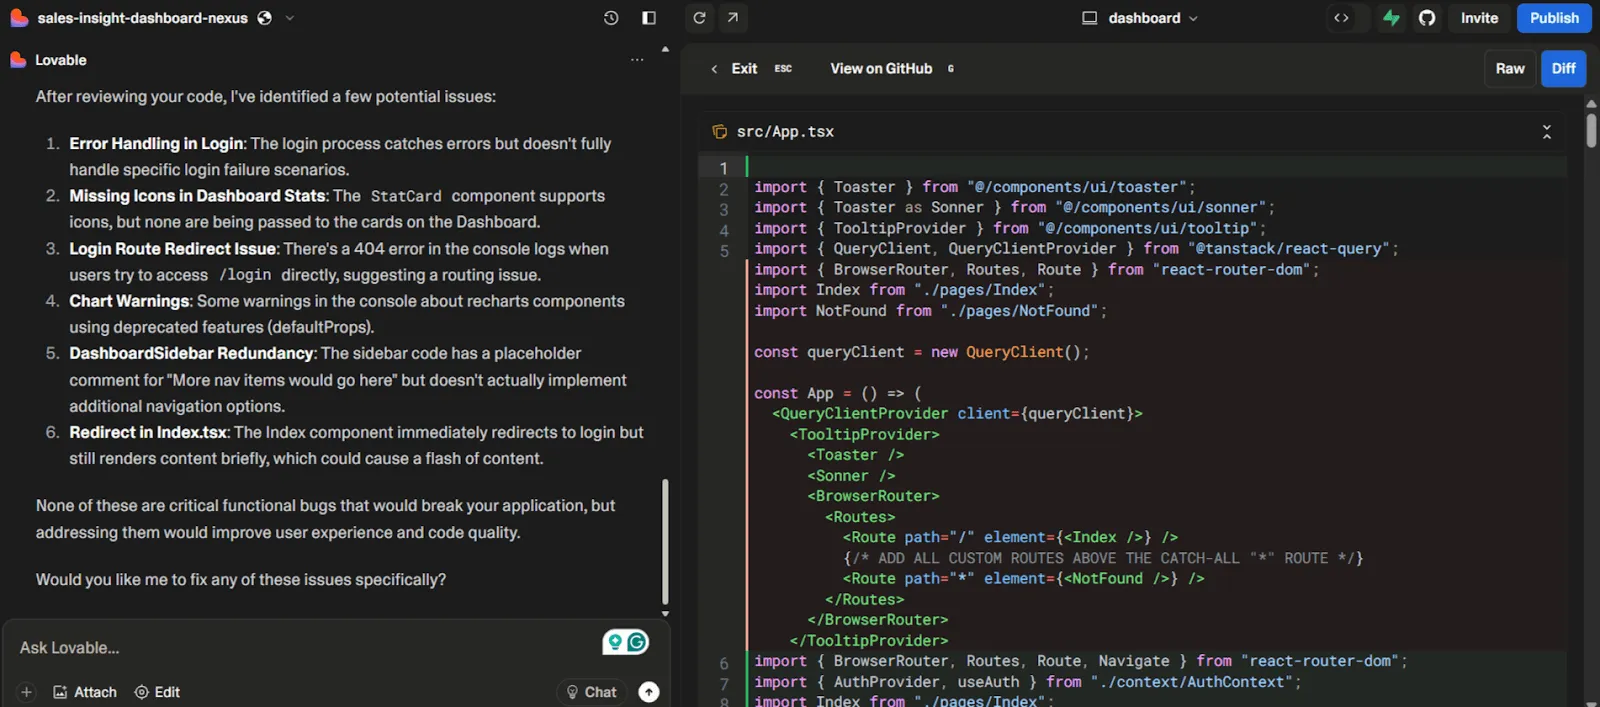Exit the diff view with the Exit button
This screenshot has width=1600, height=707.
pyautogui.click(x=744, y=68)
